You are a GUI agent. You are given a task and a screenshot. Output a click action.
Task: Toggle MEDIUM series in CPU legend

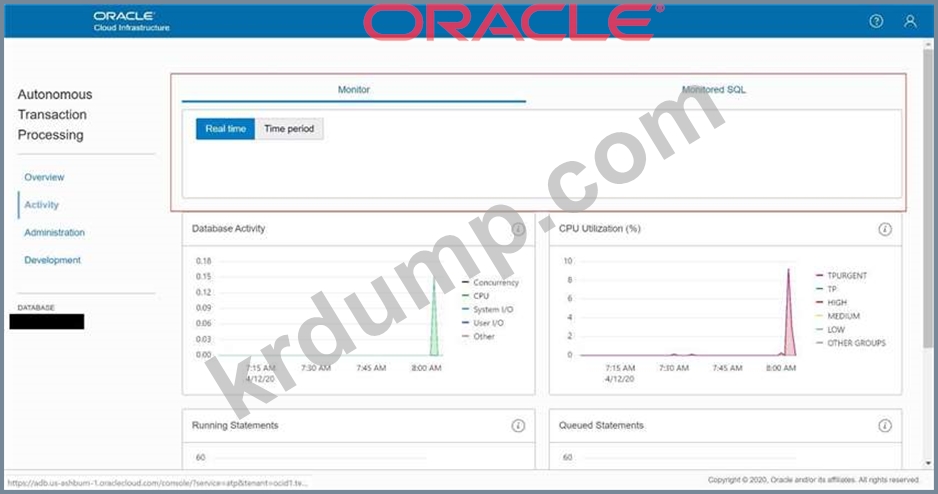838,316
